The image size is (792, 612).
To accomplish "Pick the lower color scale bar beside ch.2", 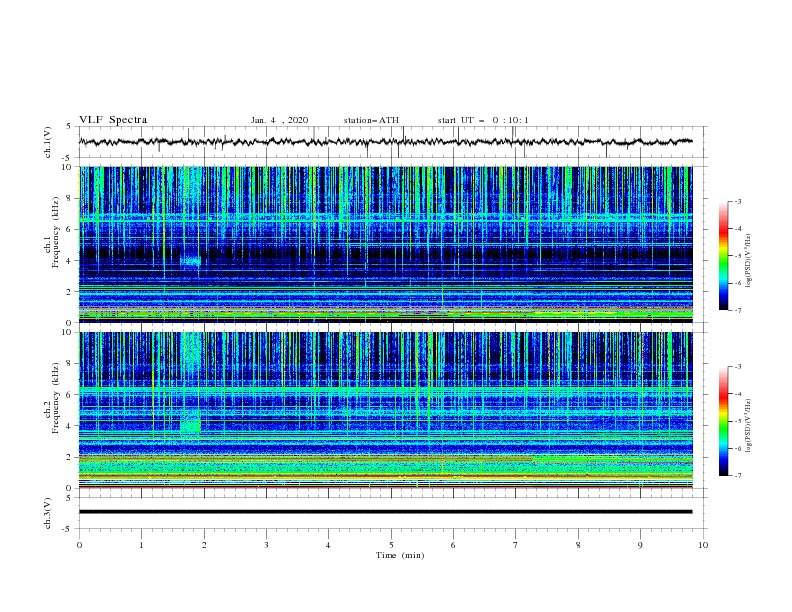I will (x=723, y=421).
